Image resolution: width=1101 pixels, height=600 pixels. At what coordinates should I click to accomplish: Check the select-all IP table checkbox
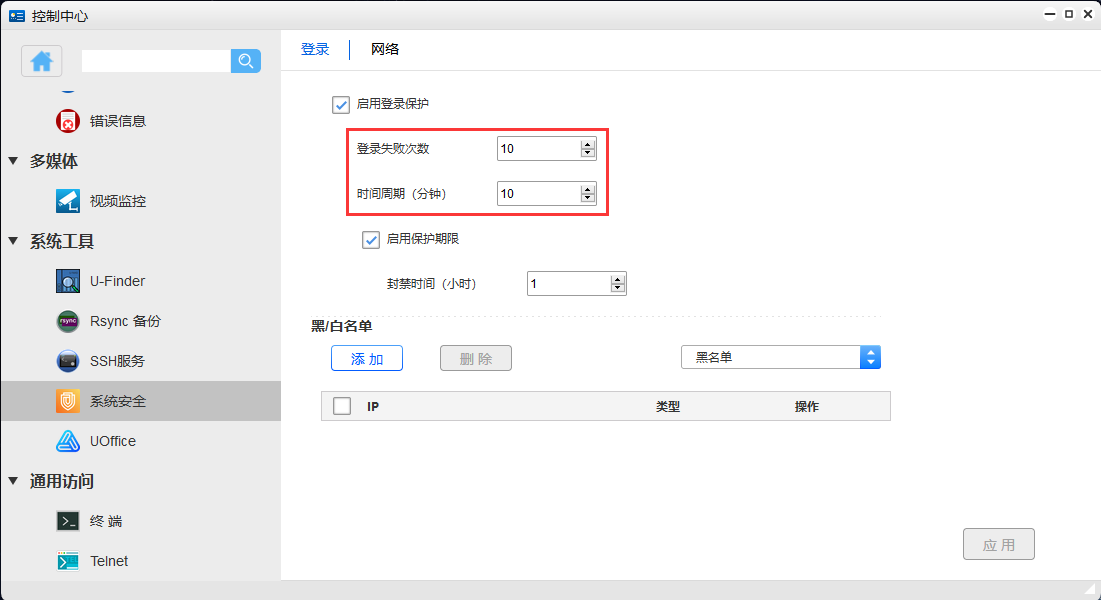click(x=342, y=406)
